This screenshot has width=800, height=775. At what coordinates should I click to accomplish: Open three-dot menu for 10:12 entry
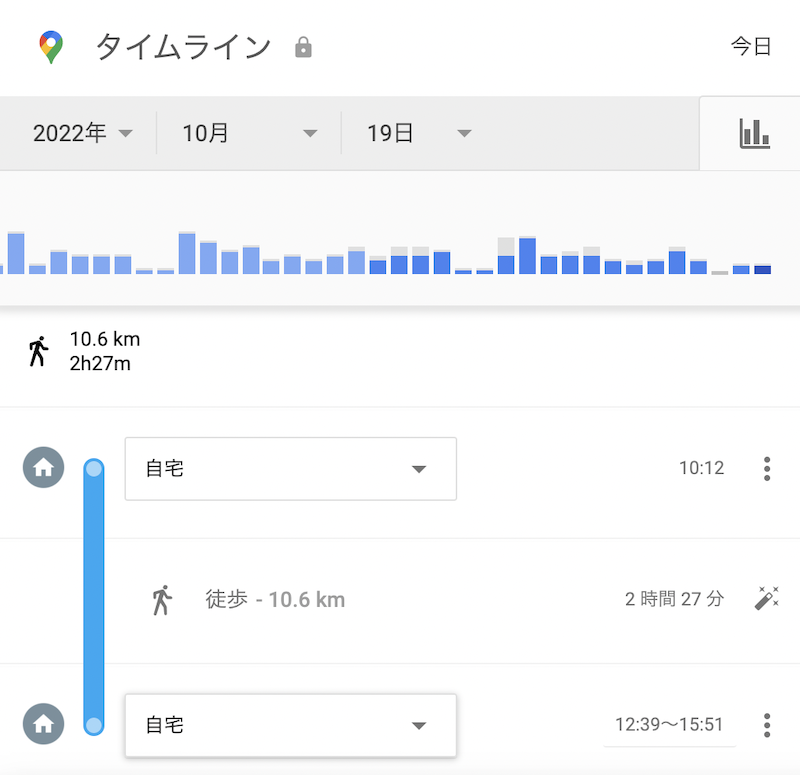point(767,468)
